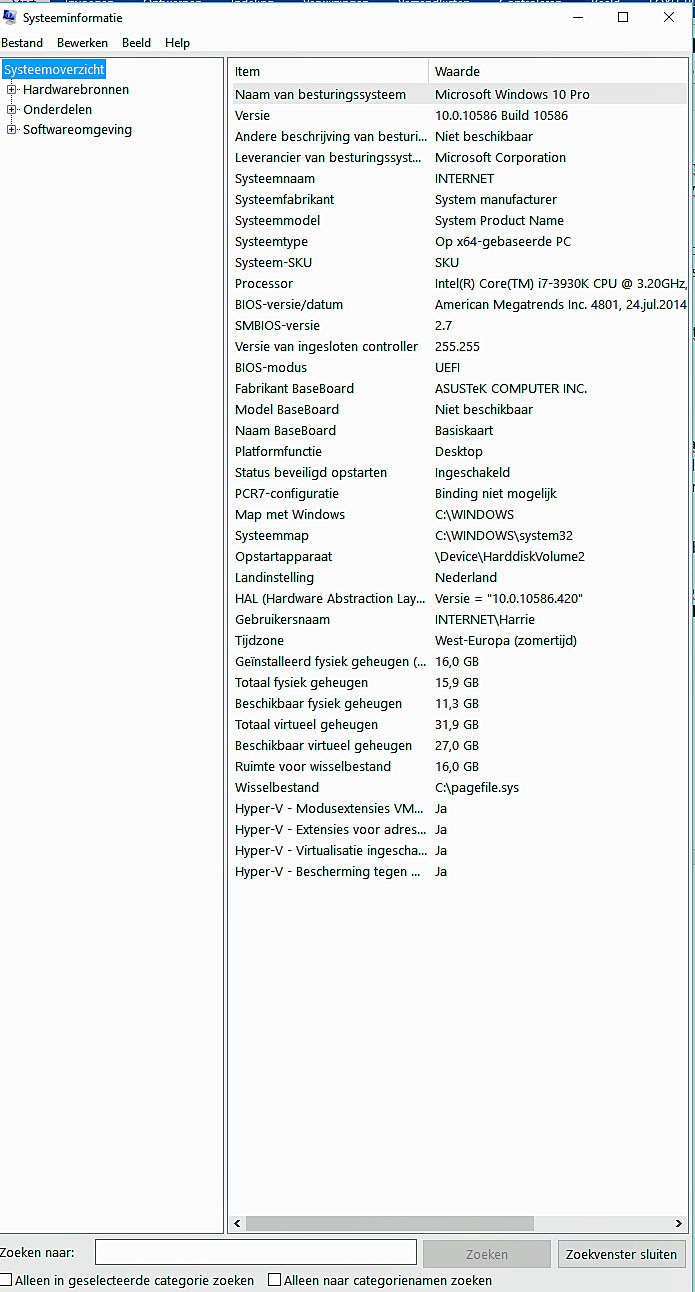
Task: Click the value Microsoft Corporation
Action: [x=500, y=157]
